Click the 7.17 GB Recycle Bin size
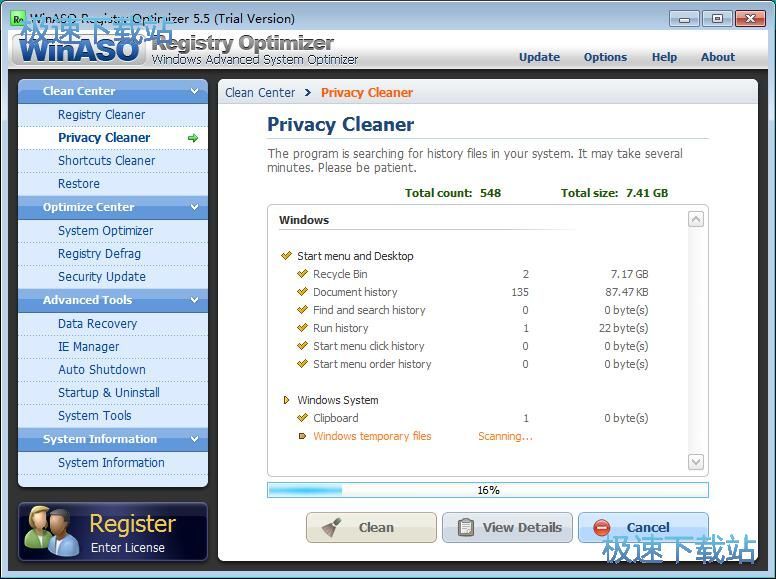Viewport: 776px width, 579px height. point(629,274)
